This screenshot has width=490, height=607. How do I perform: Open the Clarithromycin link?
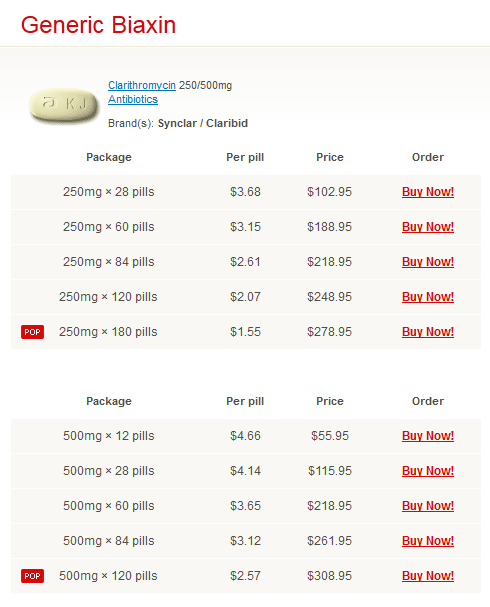click(142, 85)
